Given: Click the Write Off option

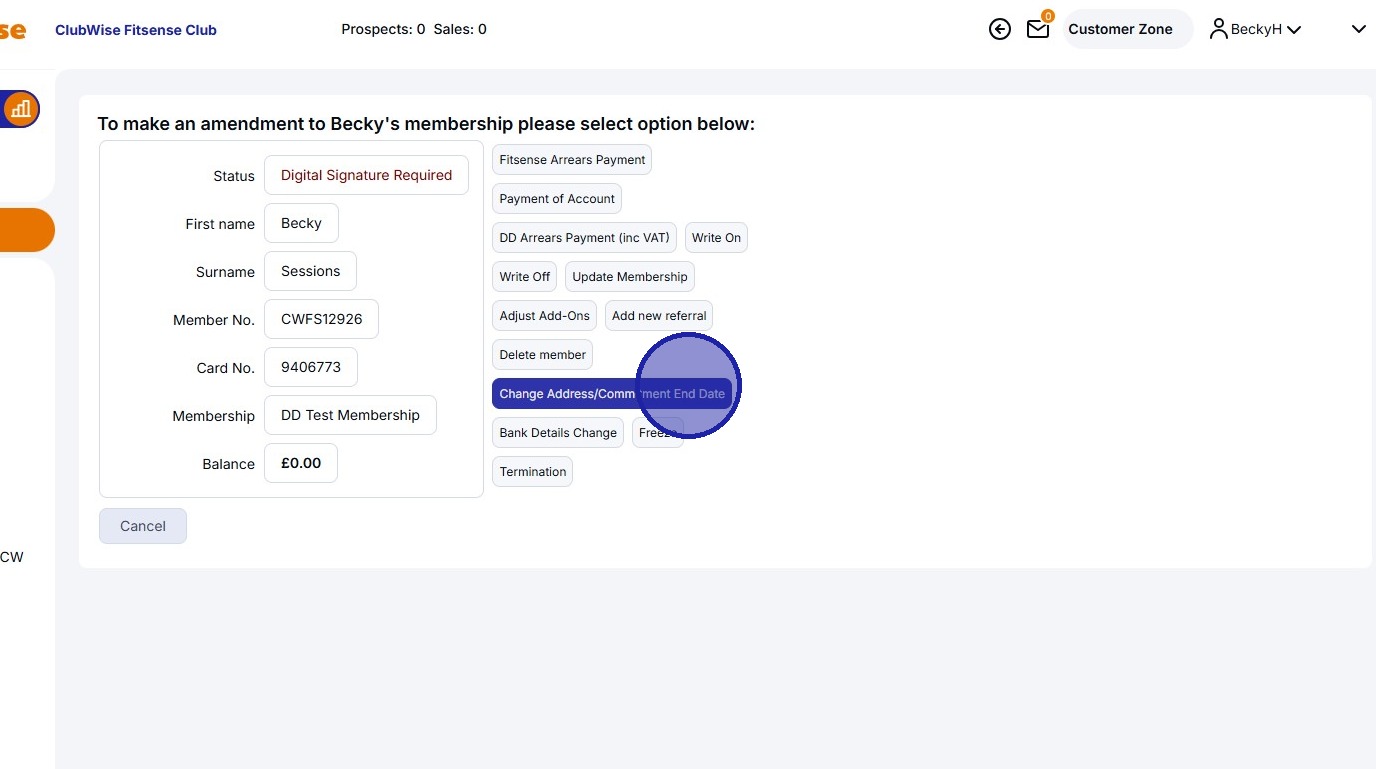Looking at the screenshot, I should (523, 276).
